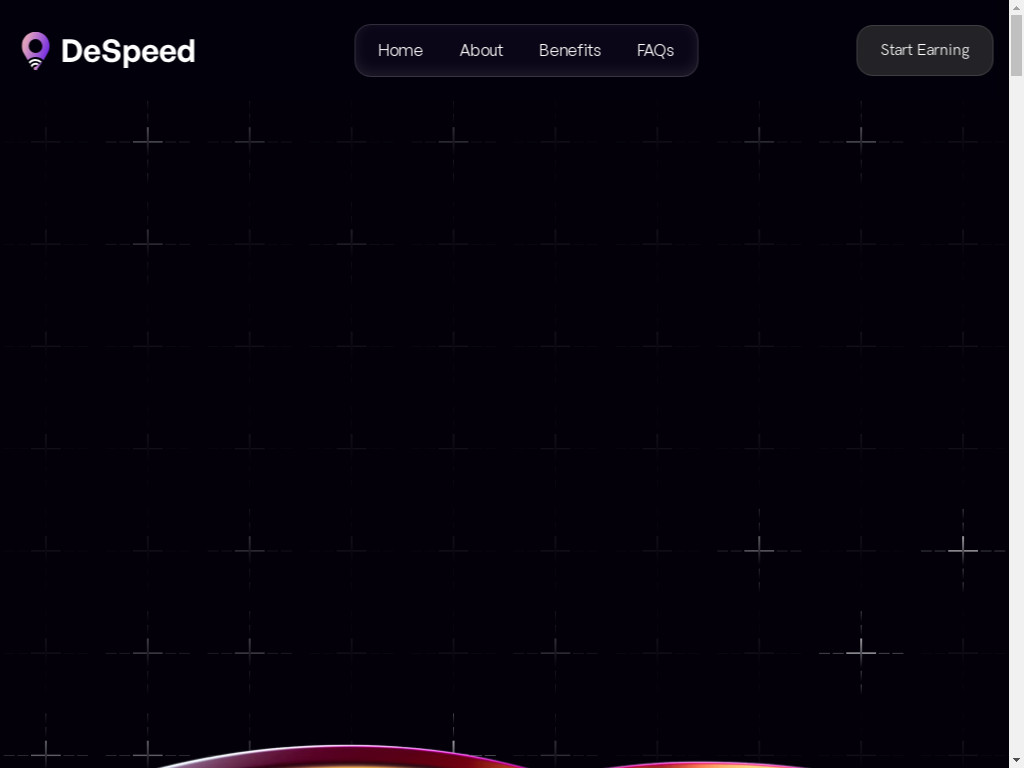Viewport: 1024px width, 768px height.
Task: Click the scrollbar up arrow
Action: point(1016,7)
